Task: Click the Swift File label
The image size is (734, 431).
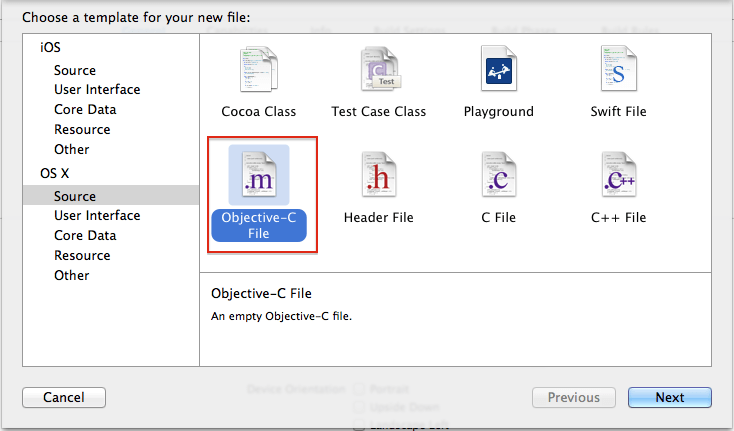Action: pyautogui.click(x=618, y=111)
